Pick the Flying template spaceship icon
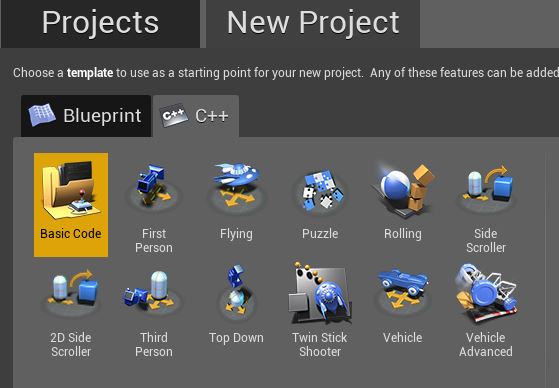The width and height of the screenshot is (559, 388). 236,186
